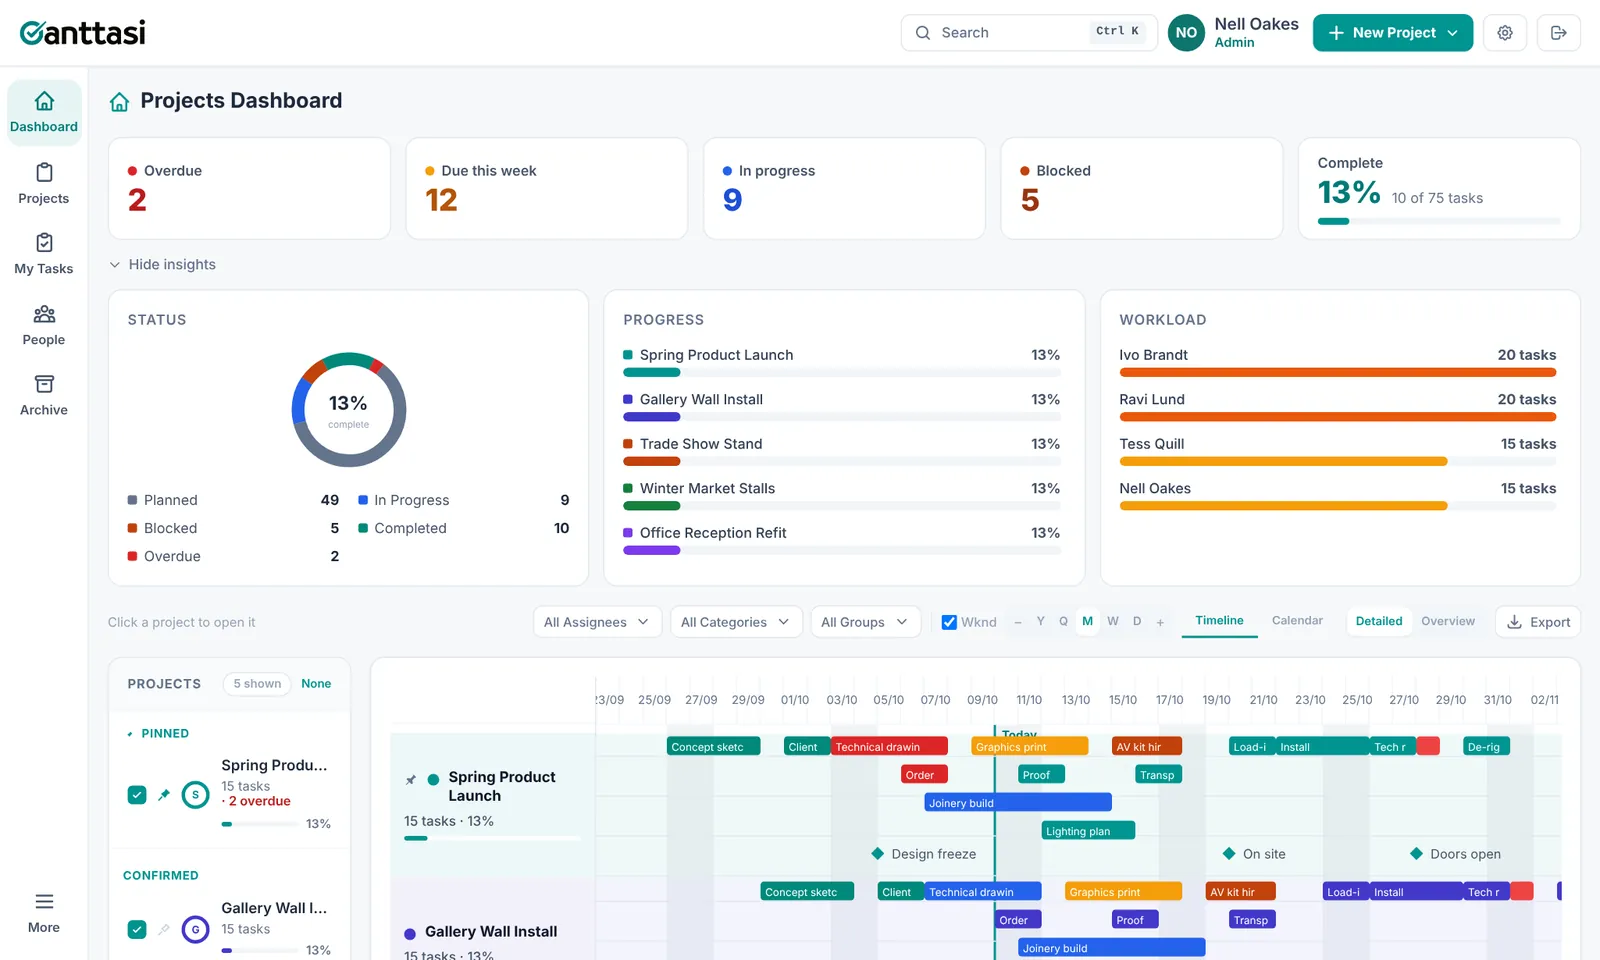Image resolution: width=1600 pixels, height=960 pixels.
Task: Click the Spring Product Launch progress bar
Action: [841, 373]
